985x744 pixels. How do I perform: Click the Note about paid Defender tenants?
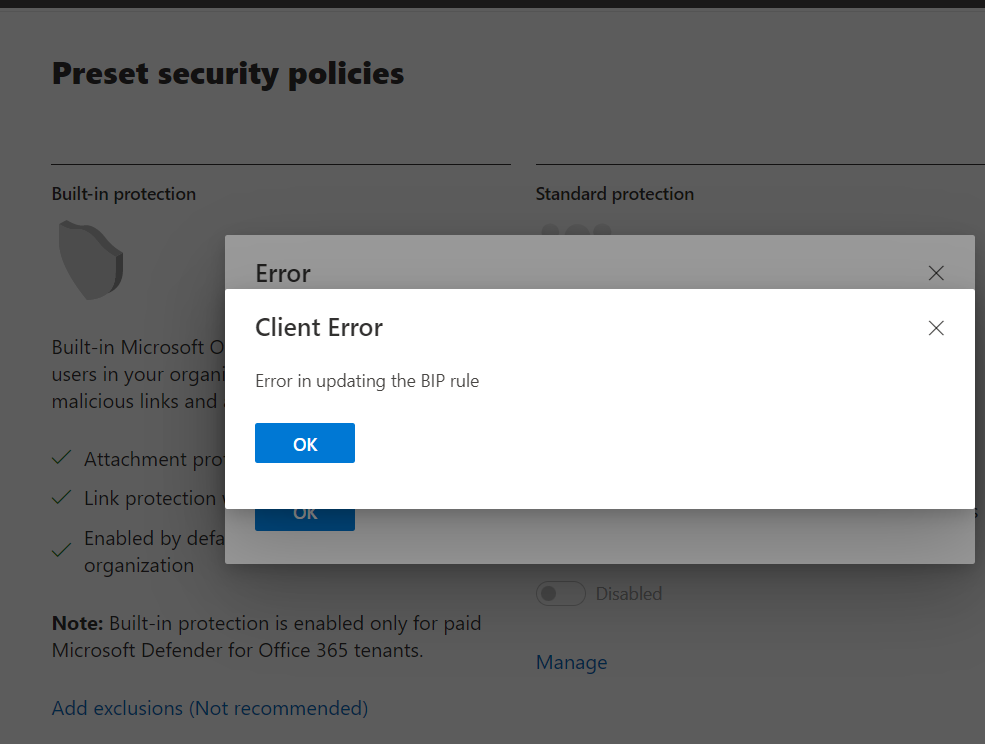coord(266,636)
